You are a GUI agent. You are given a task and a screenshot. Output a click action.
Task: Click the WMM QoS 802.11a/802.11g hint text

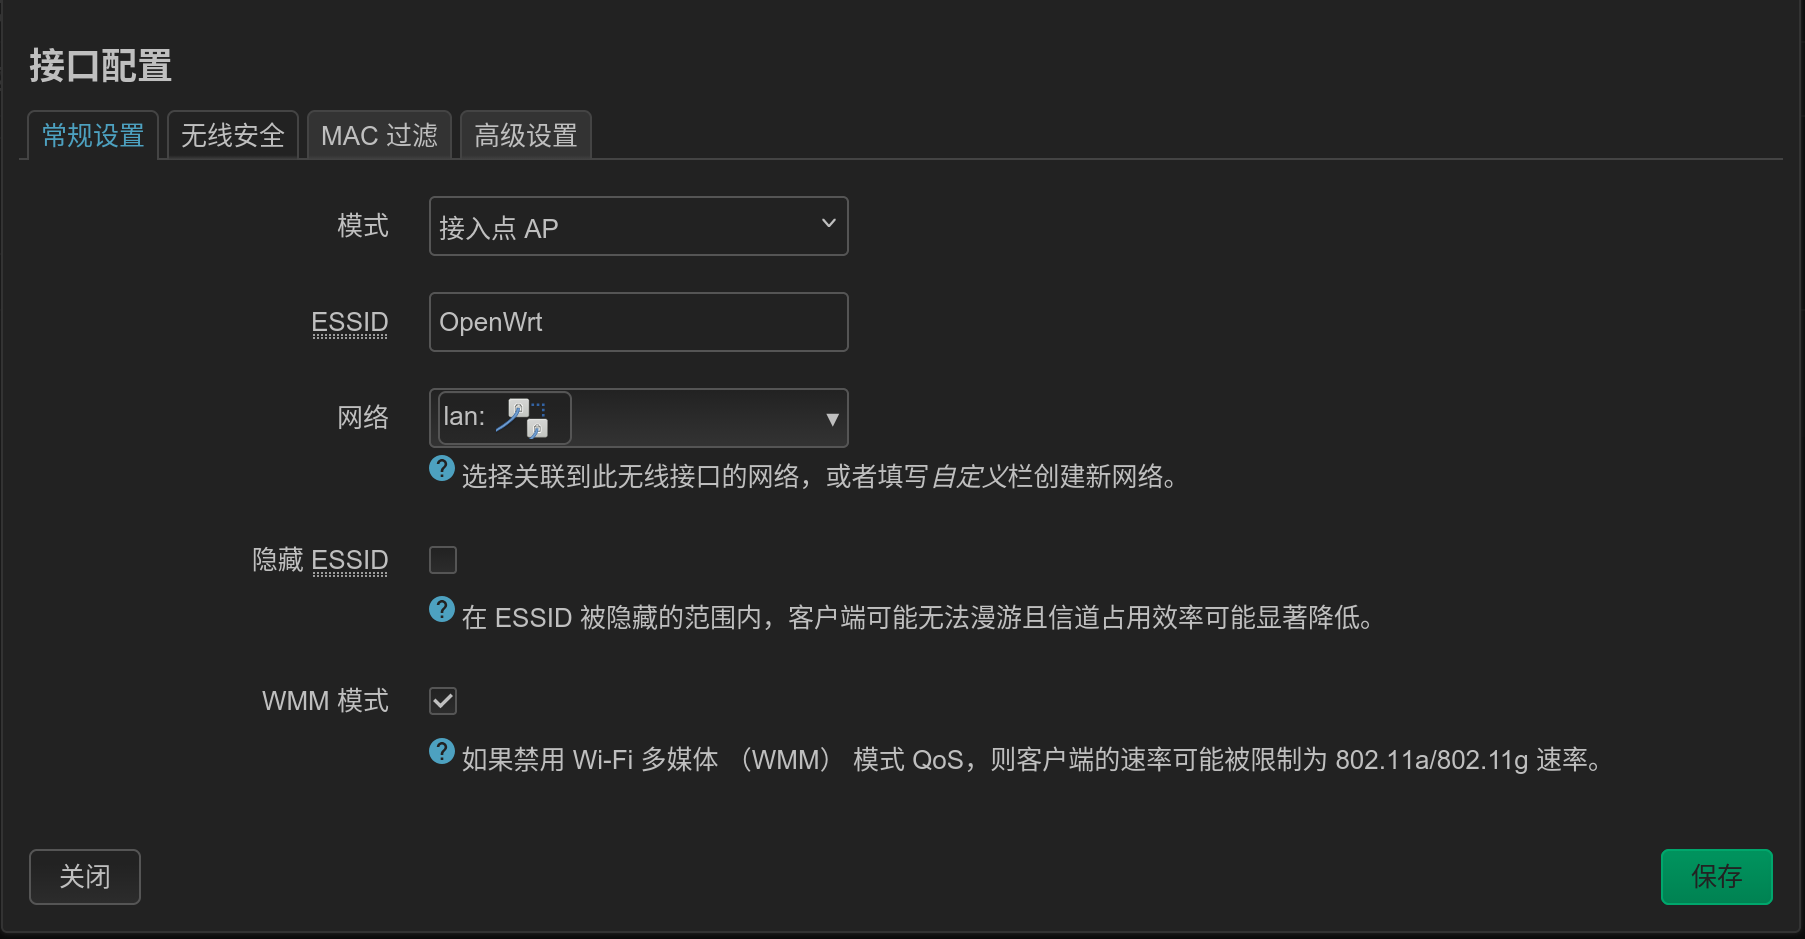click(x=1032, y=760)
